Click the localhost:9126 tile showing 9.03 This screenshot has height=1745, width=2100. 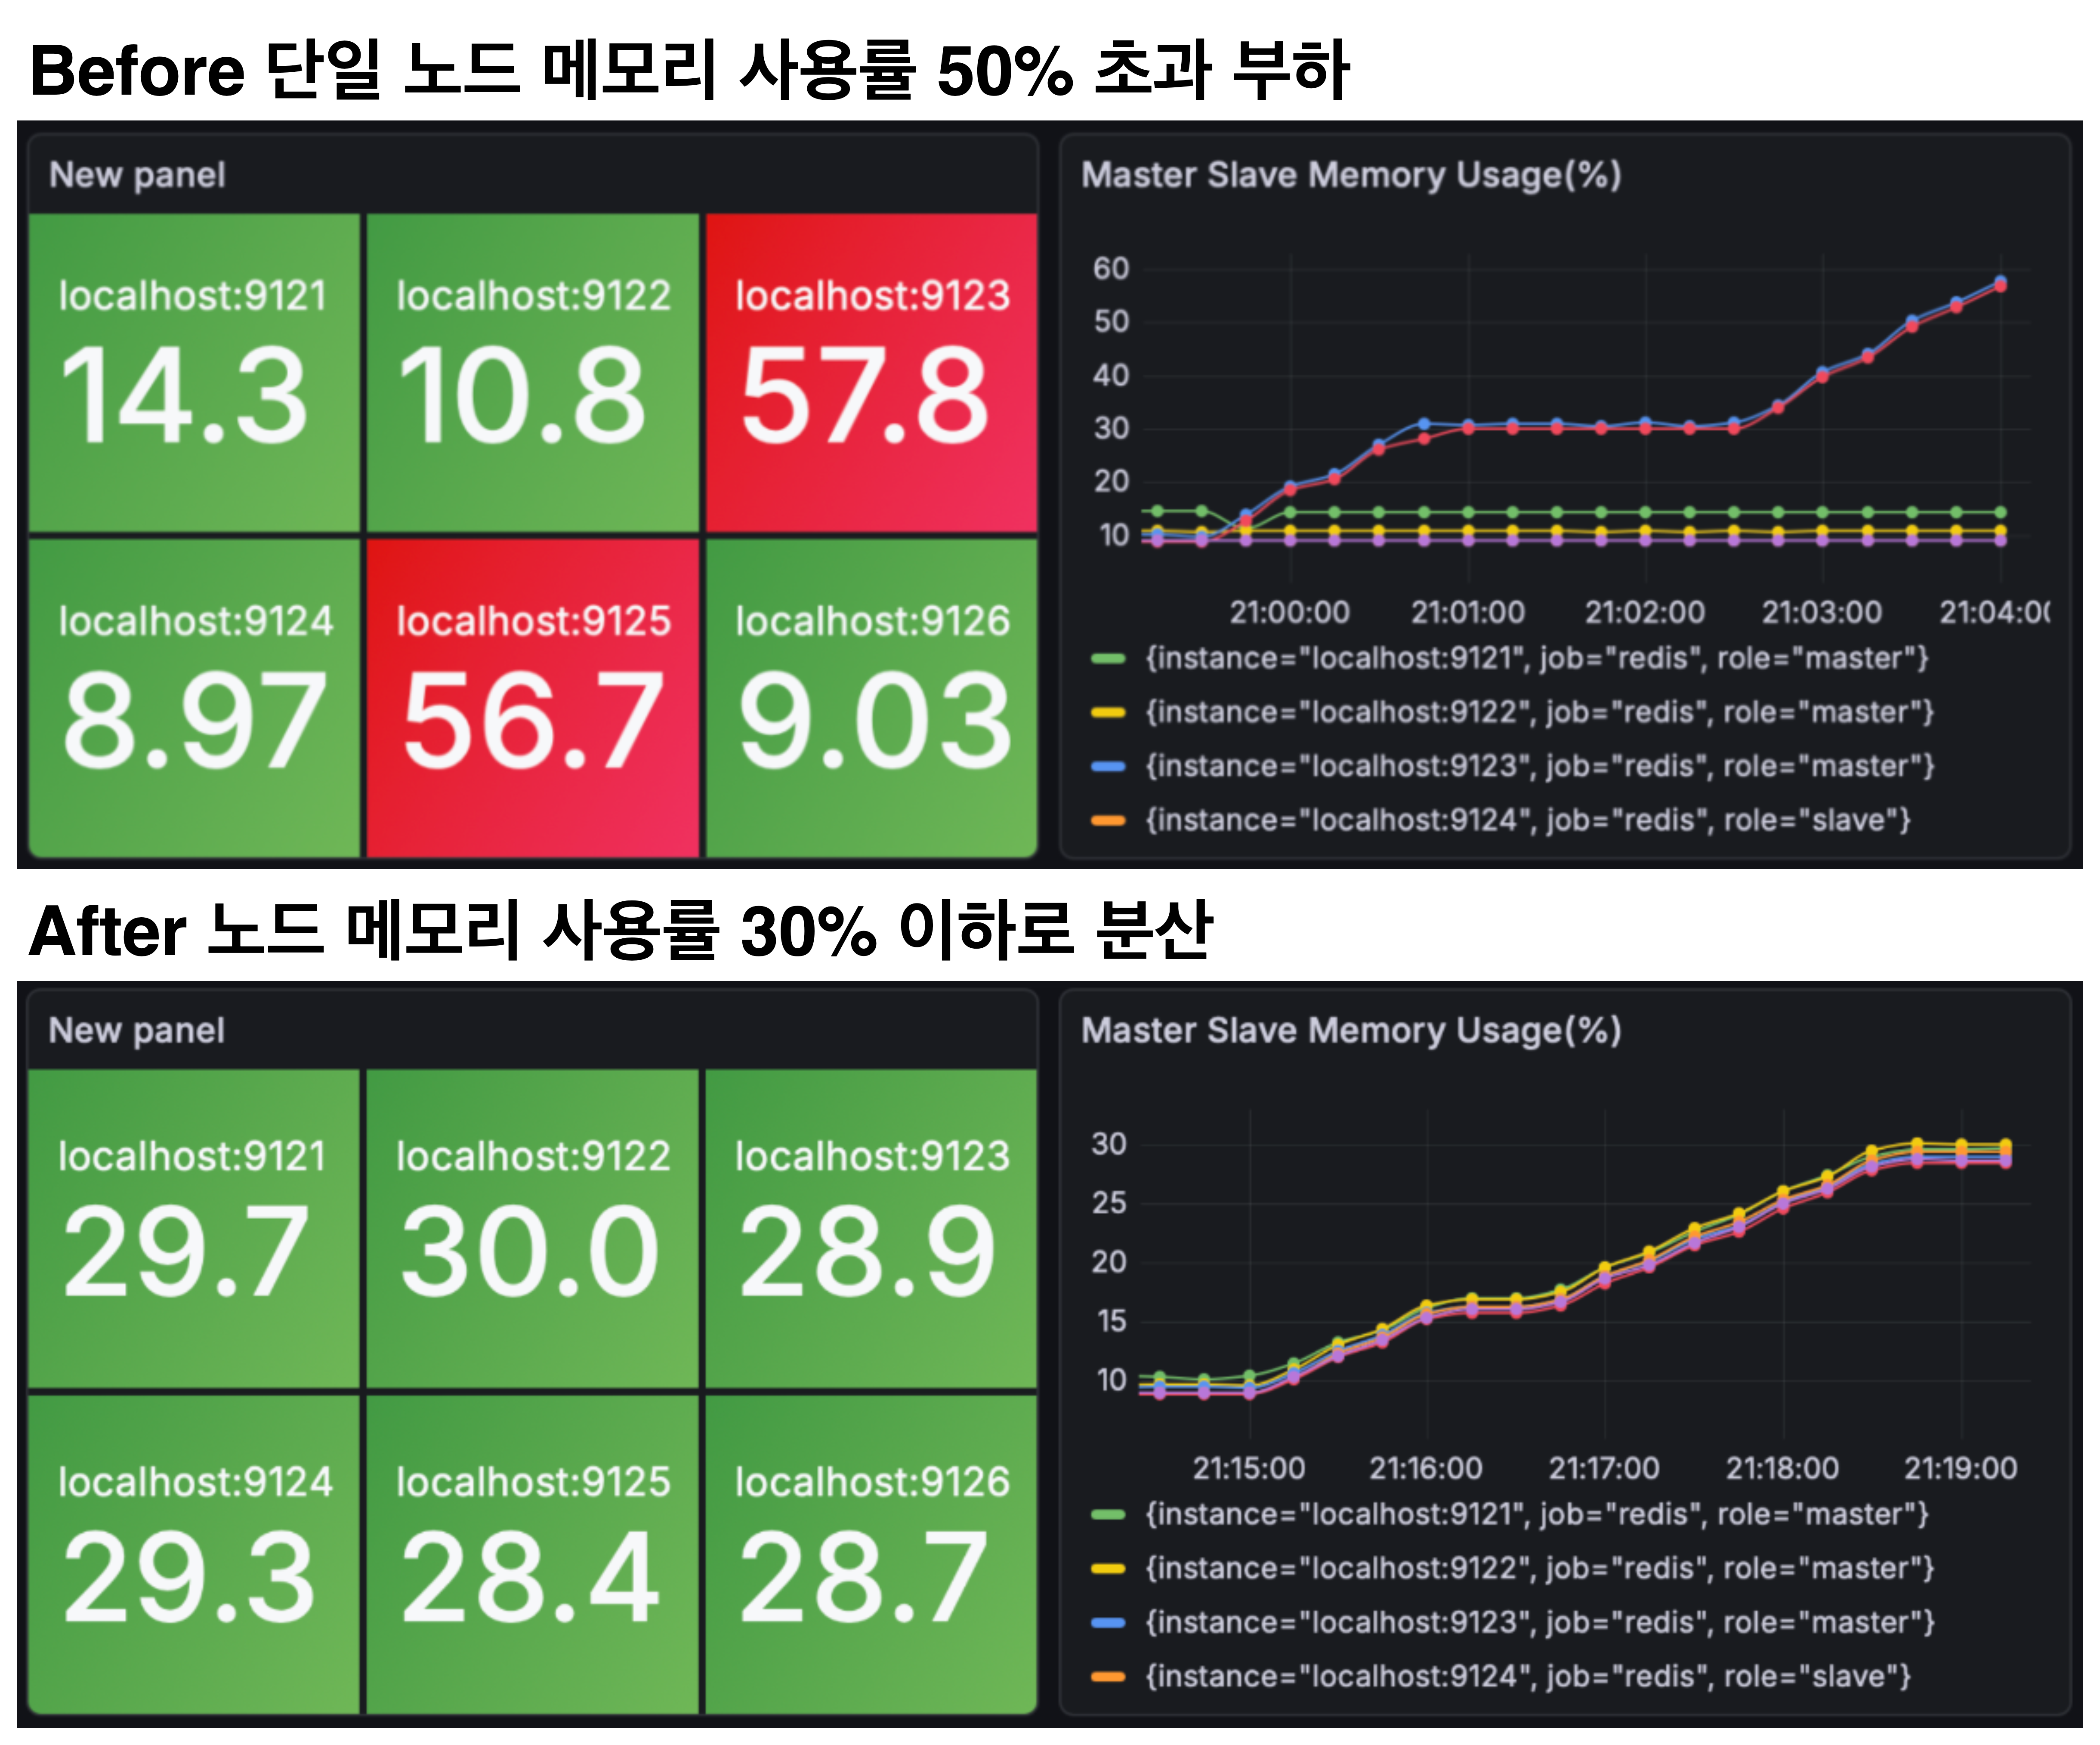tap(871, 697)
